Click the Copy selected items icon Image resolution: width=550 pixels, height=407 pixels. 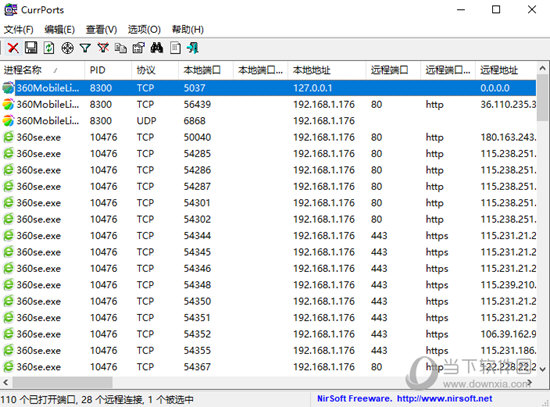pos(121,48)
